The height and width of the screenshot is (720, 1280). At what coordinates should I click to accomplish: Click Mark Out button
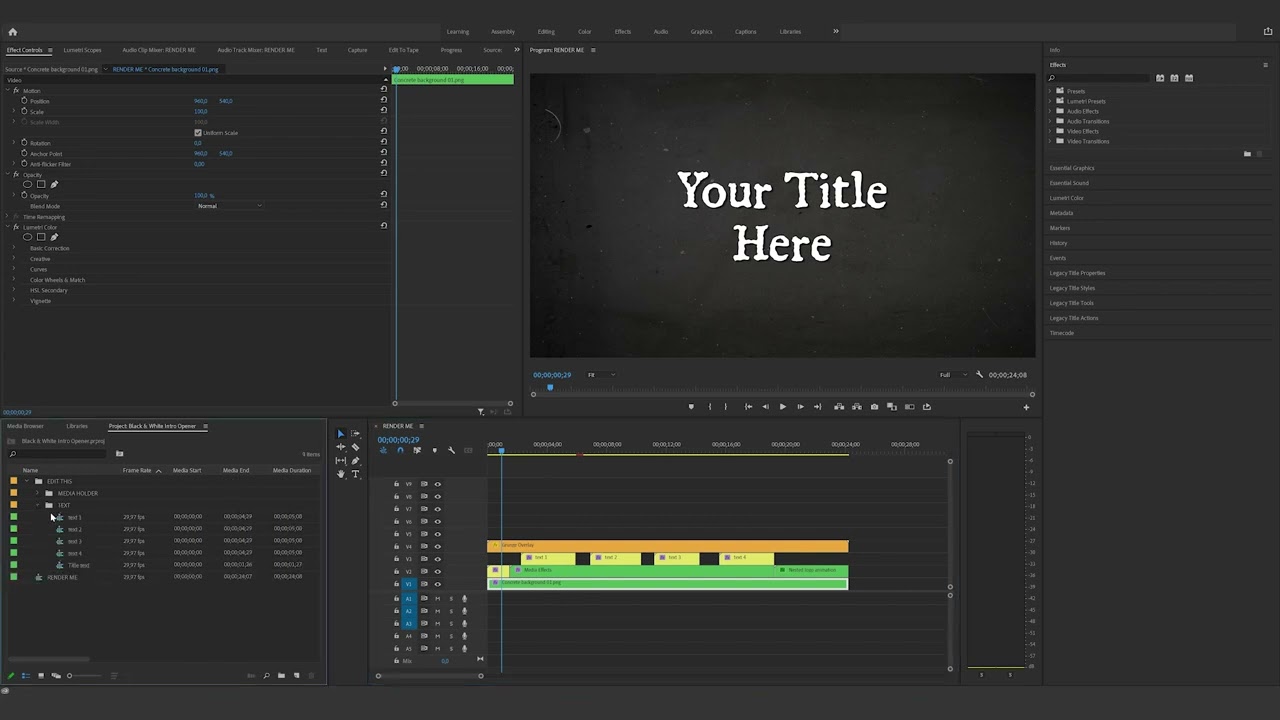click(x=726, y=407)
